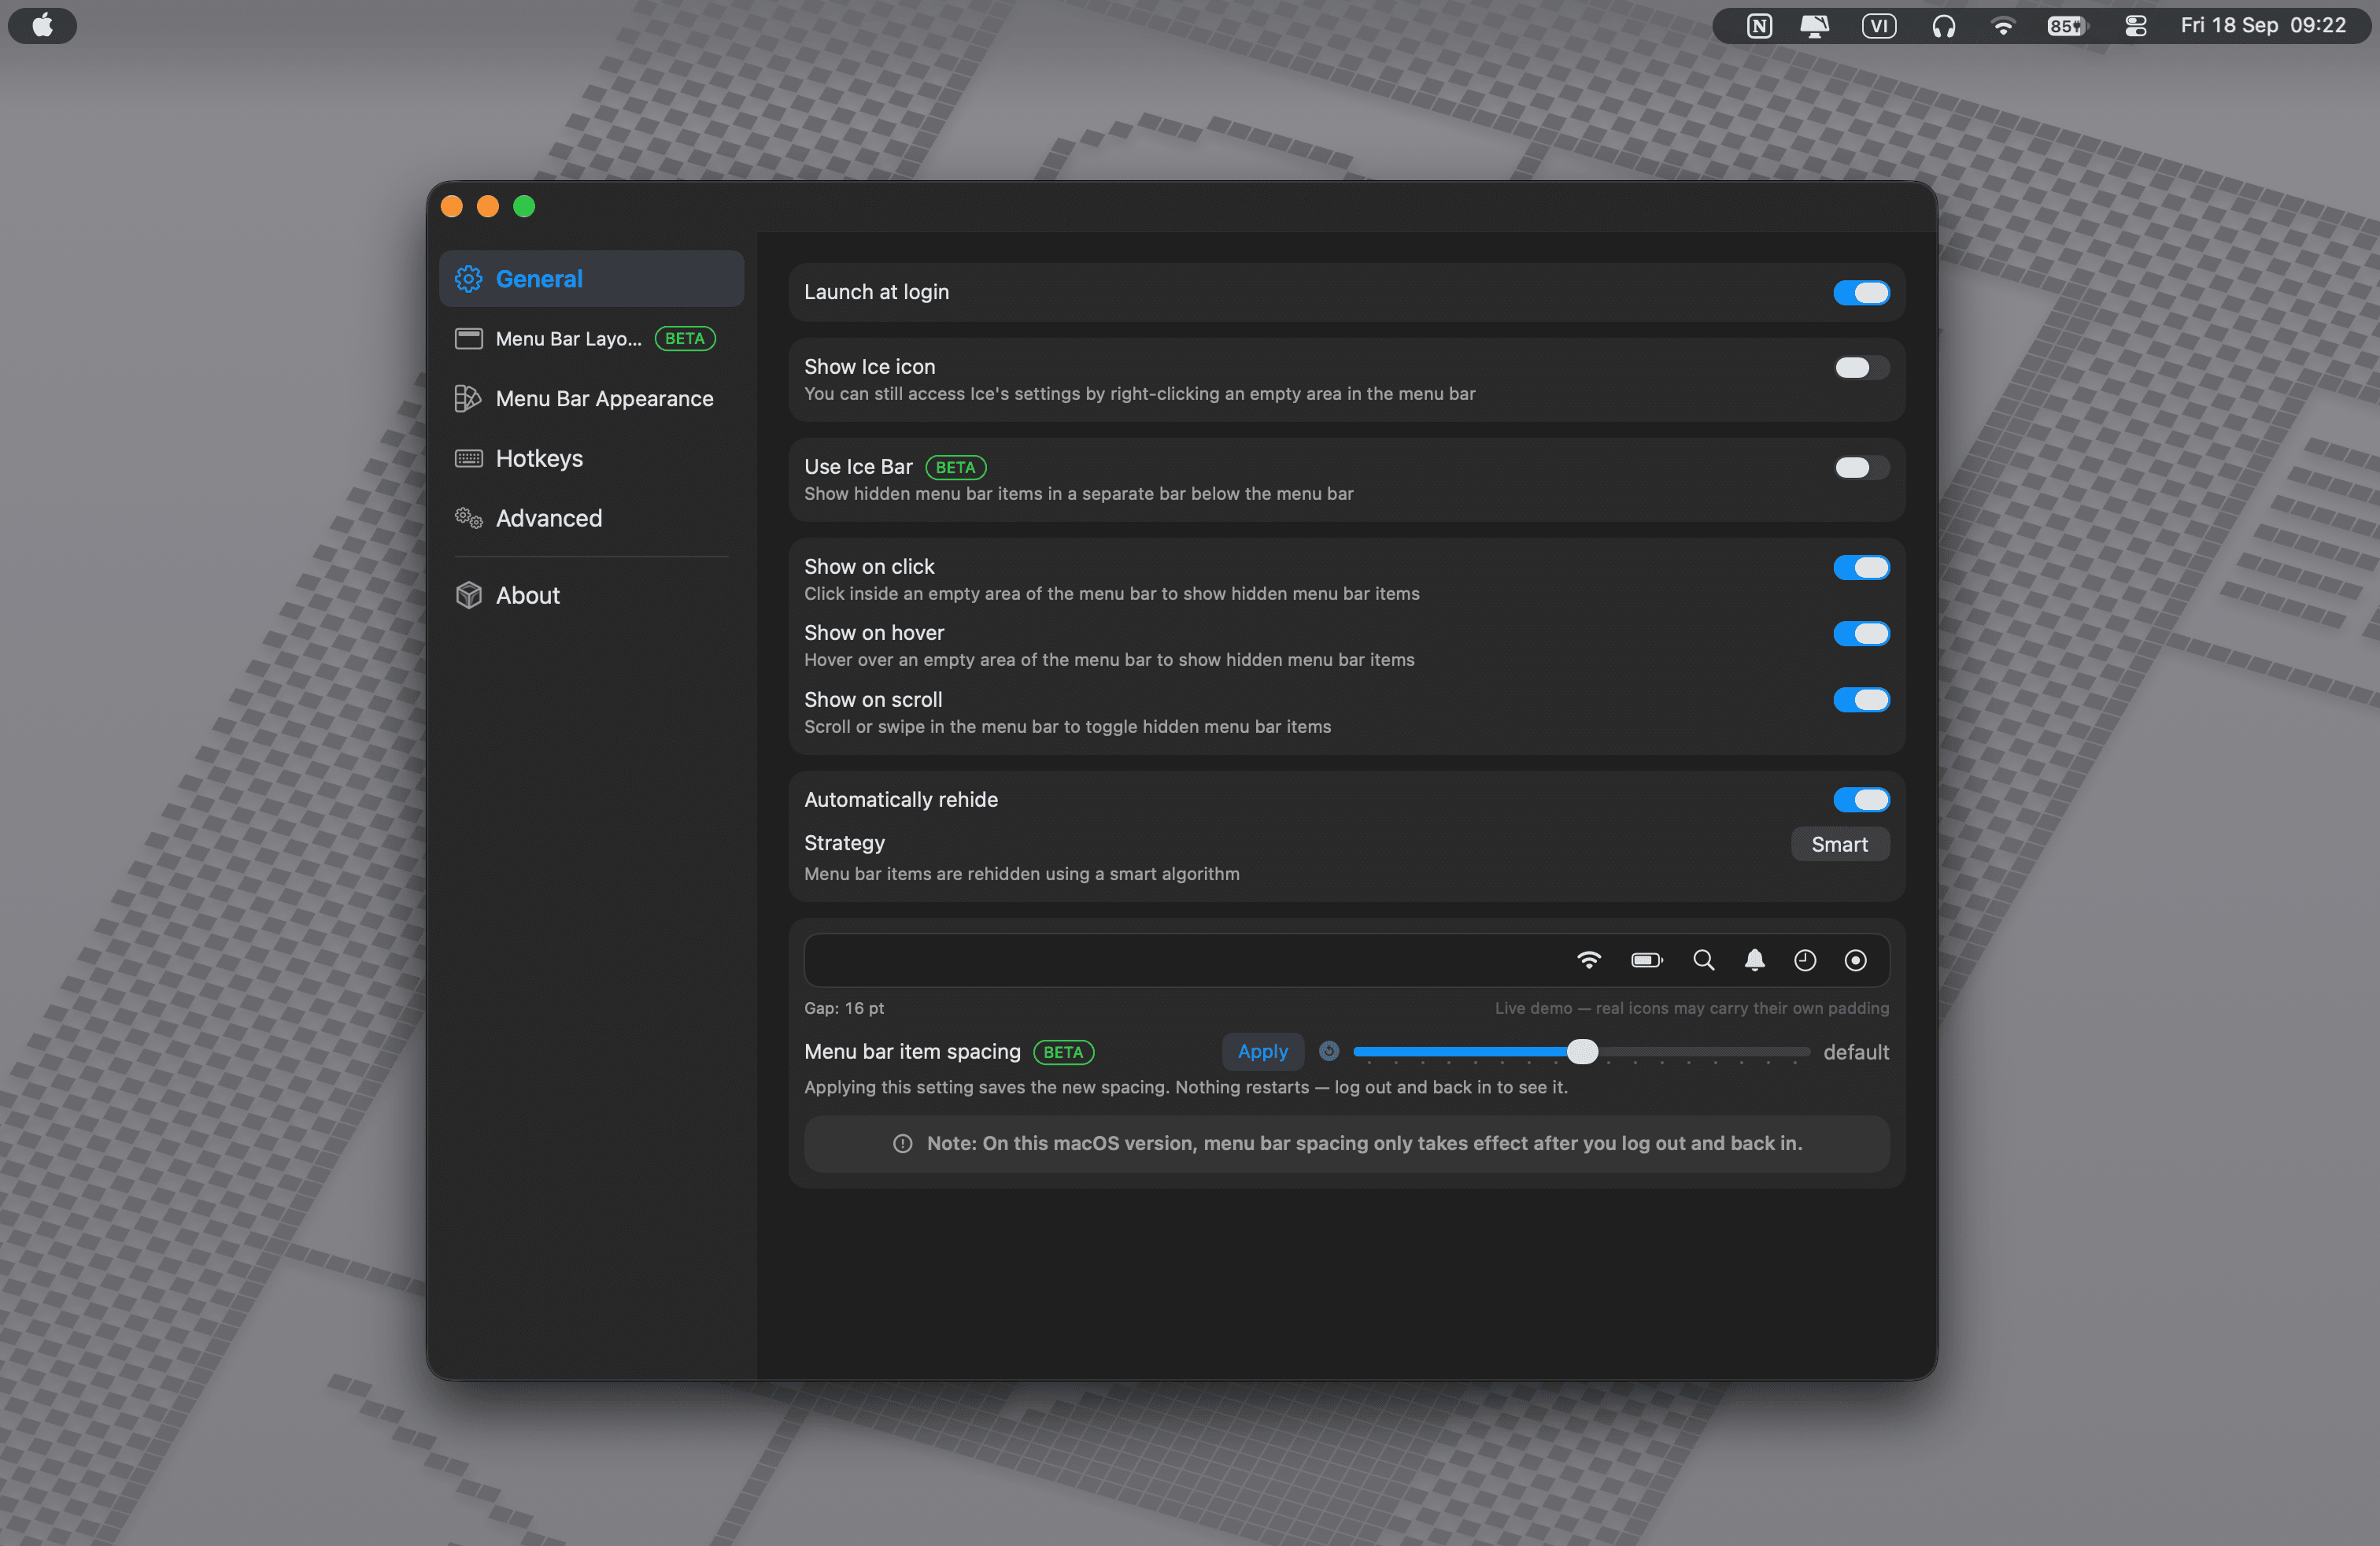Click the BETA badge beside item spacing
This screenshot has height=1546, width=2380.
coord(1063,1052)
